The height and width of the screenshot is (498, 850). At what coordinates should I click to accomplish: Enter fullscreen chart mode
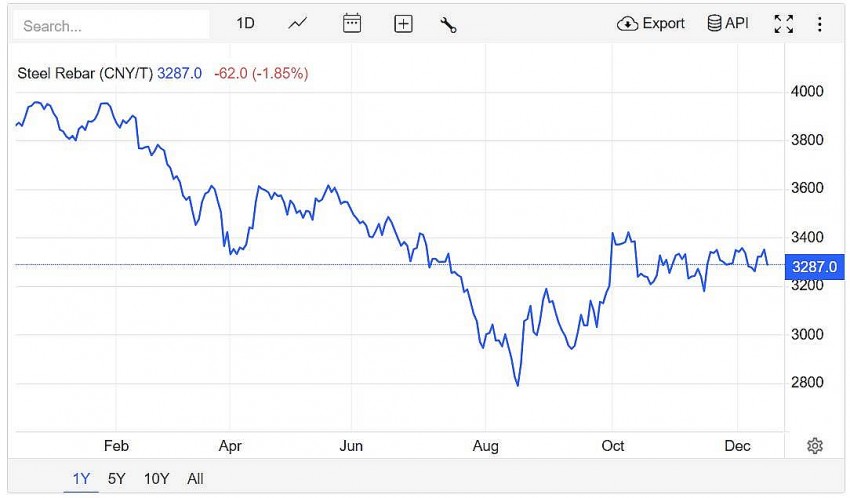click(x=784, y=24)
